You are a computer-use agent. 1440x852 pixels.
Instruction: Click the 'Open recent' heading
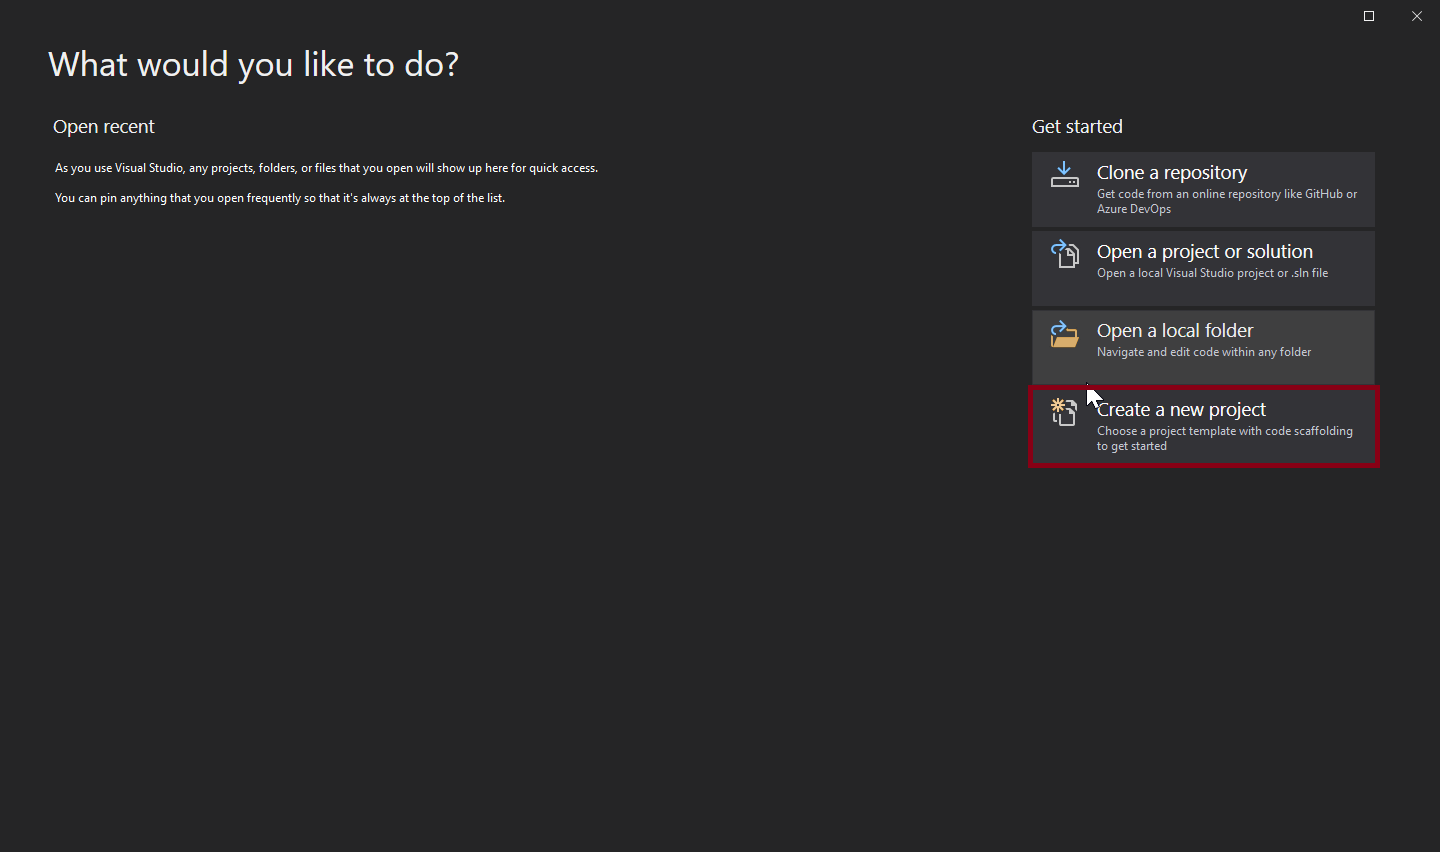104,127
